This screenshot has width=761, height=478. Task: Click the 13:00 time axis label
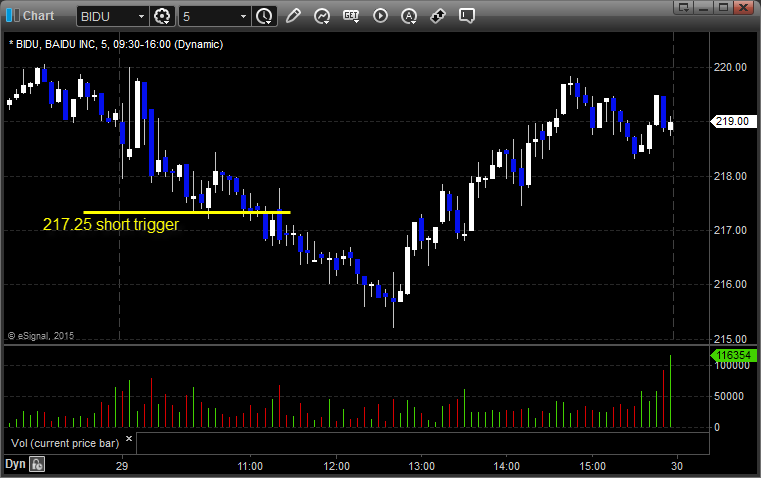pyautogui.click(x=421, y=466)
